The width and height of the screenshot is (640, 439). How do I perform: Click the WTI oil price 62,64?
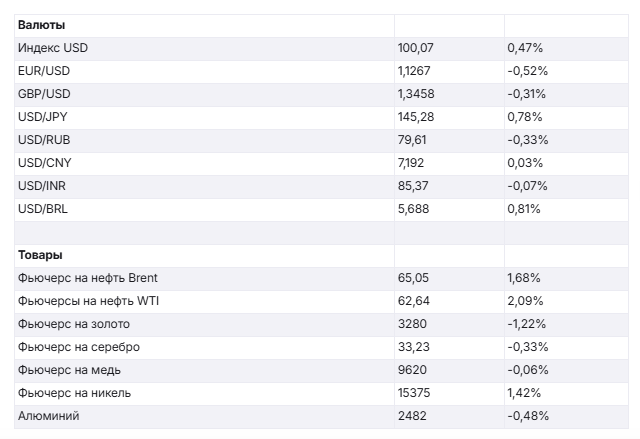point(413,301)
